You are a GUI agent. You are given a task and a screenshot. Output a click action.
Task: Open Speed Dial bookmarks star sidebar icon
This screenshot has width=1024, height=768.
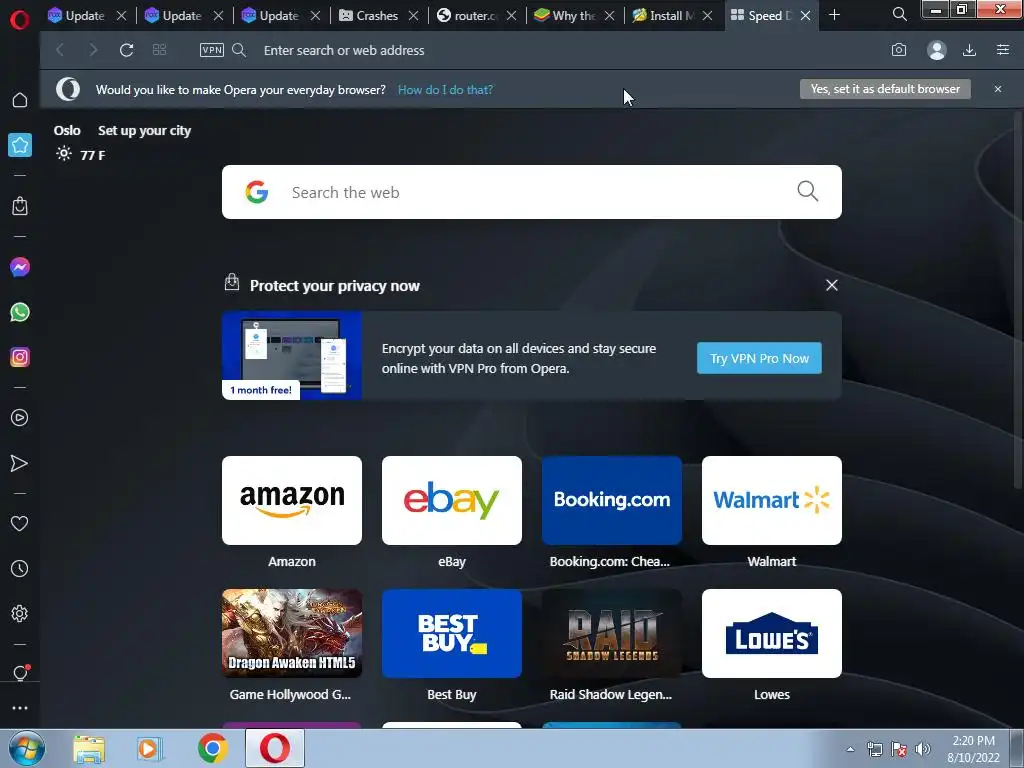point(20,145)
